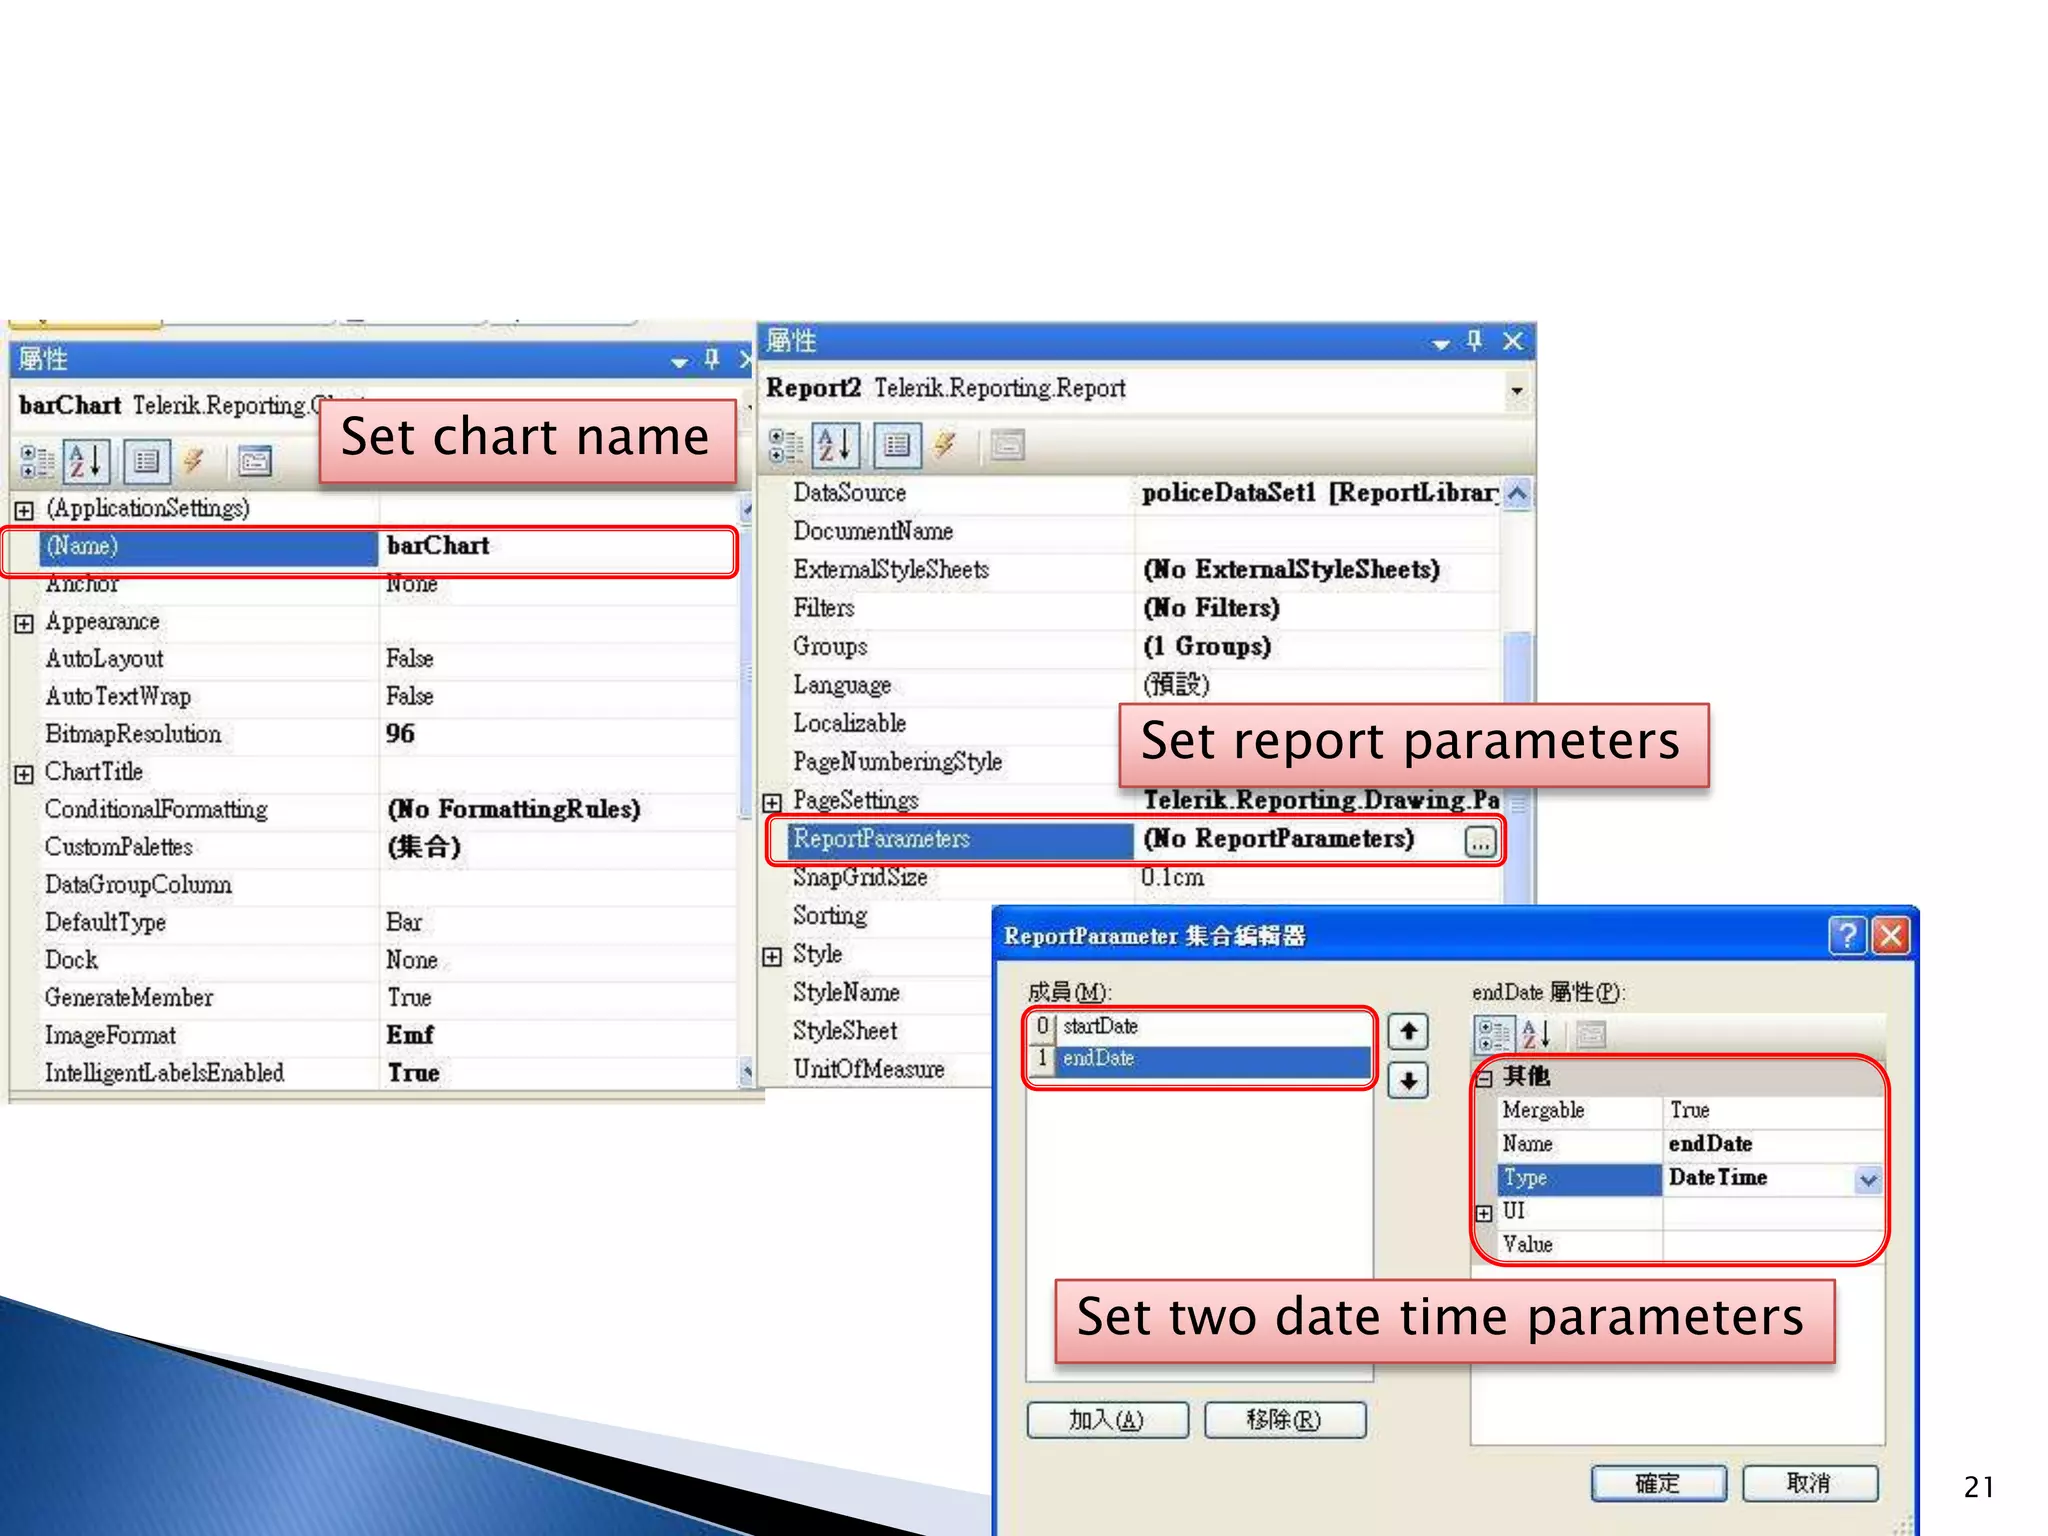2048x1536 pixels.
Task: Click Categorized view icon in barChart properties toolbar
Action: pos(37,461)
